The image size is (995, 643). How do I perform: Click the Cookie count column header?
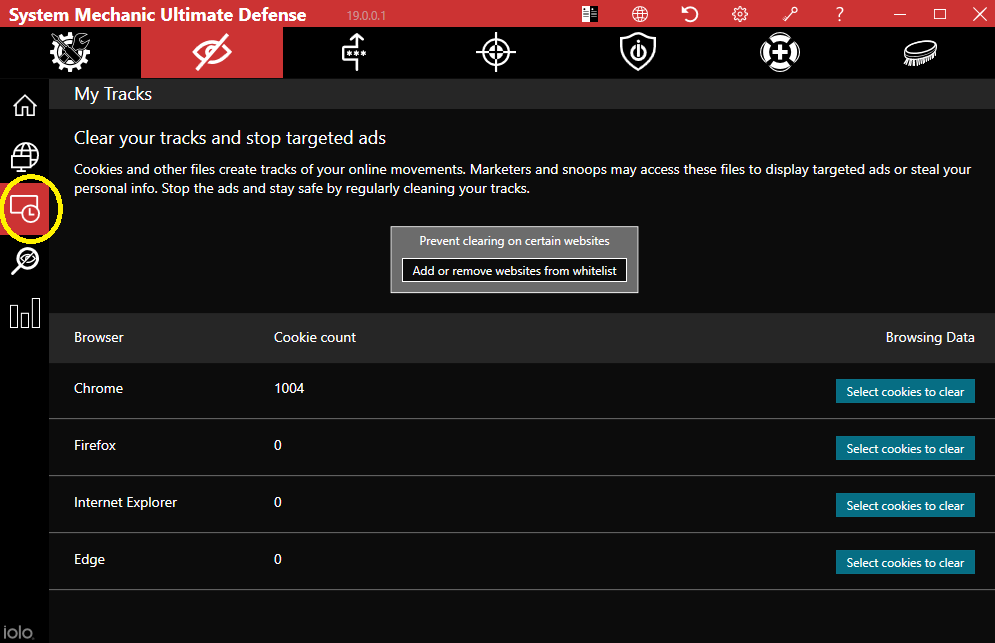[x=315, y=337]
